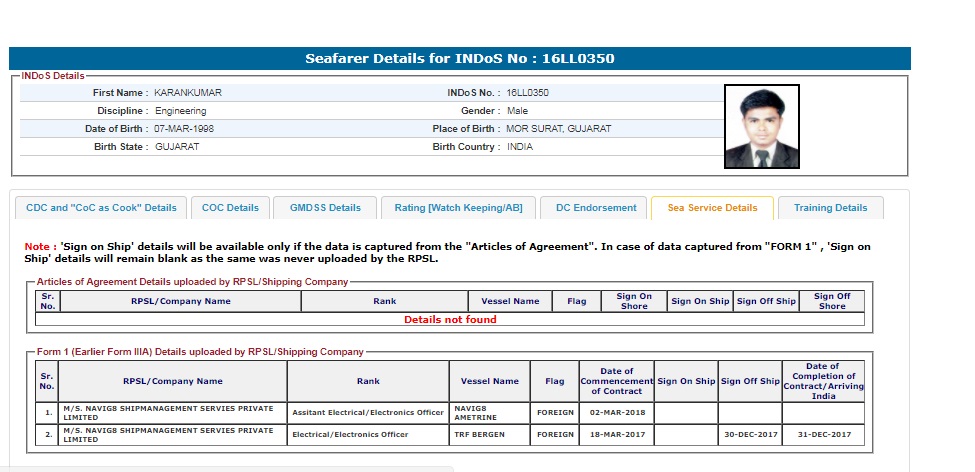
Task: Click the Date of Birth value 07-MAR-1998
Action: (x=184, y=129)
